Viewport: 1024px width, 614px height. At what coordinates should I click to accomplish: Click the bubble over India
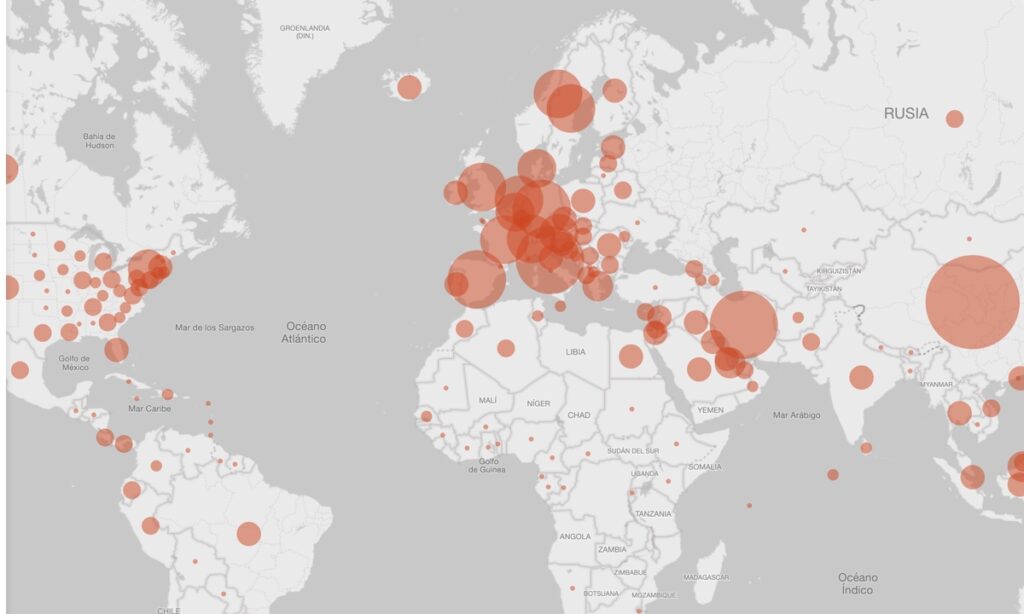[861, 377]
